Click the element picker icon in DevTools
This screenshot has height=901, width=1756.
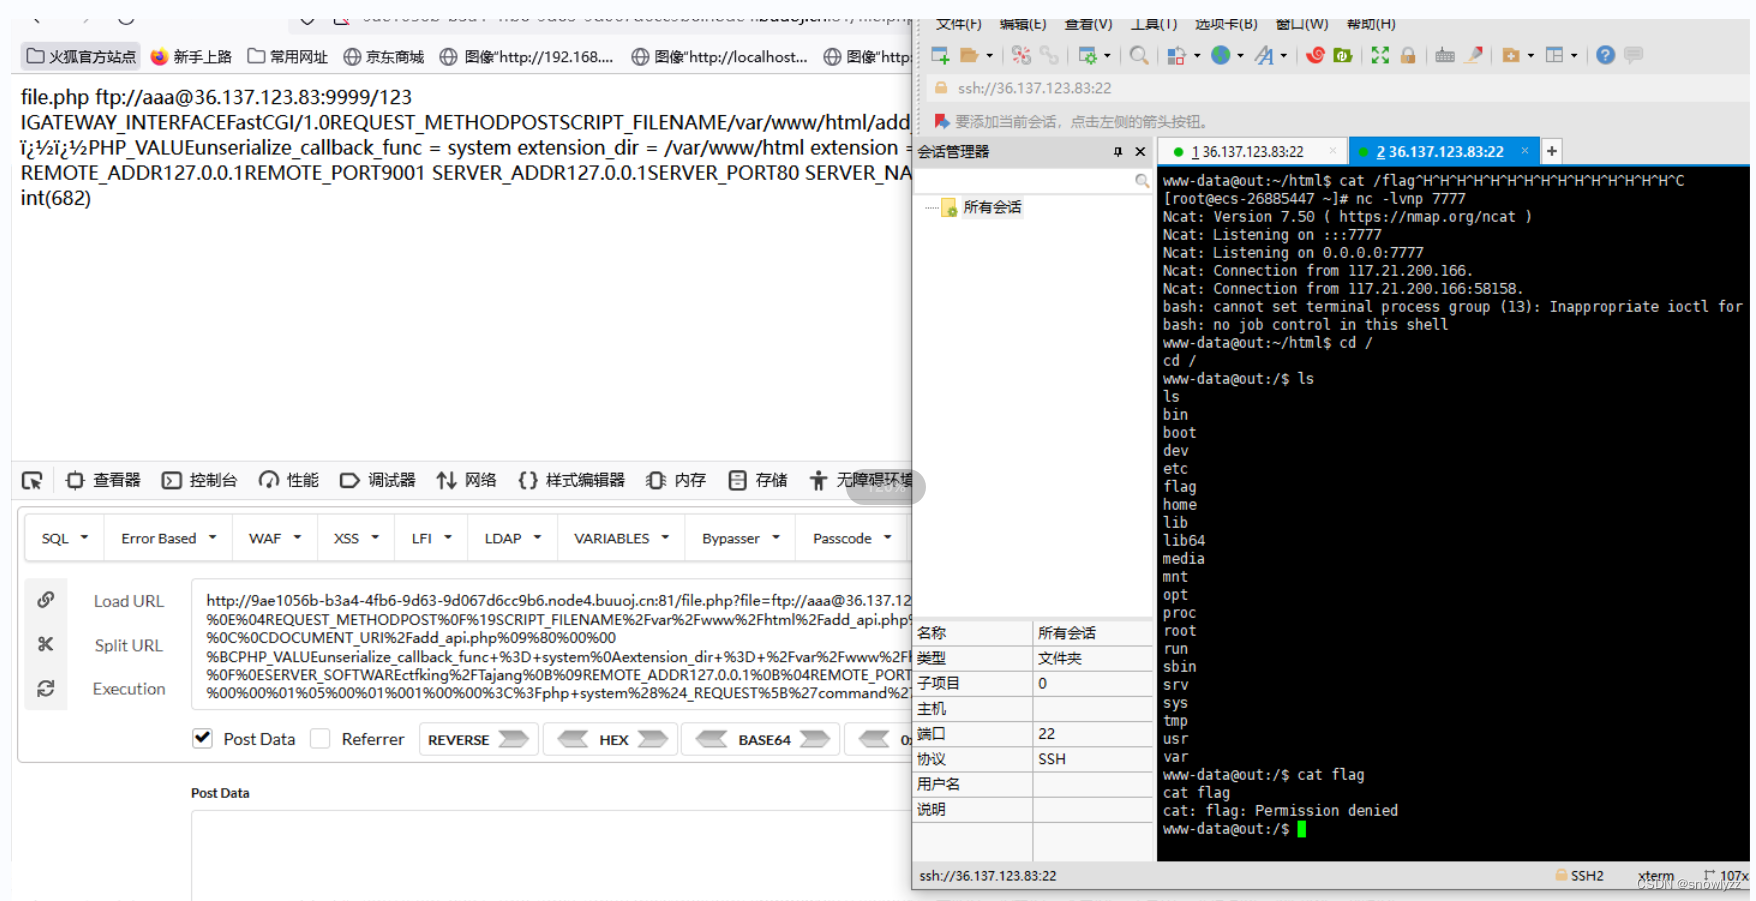pyautogui.click(x=32, y=480)
